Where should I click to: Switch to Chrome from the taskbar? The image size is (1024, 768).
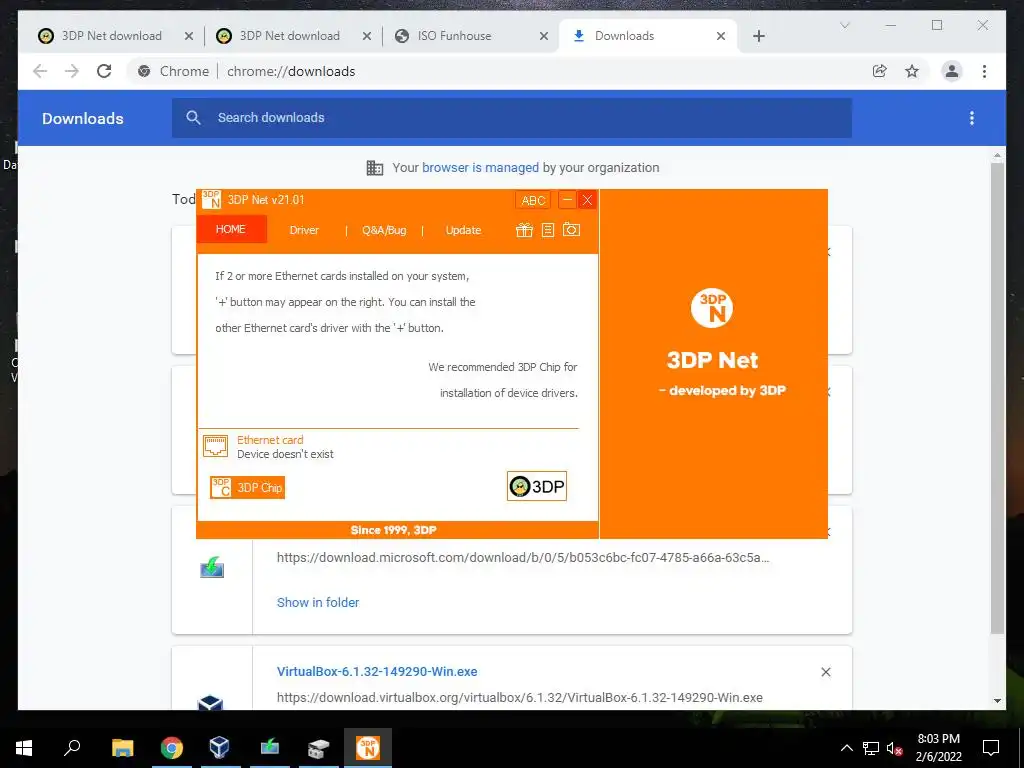(x=171, y=748)
